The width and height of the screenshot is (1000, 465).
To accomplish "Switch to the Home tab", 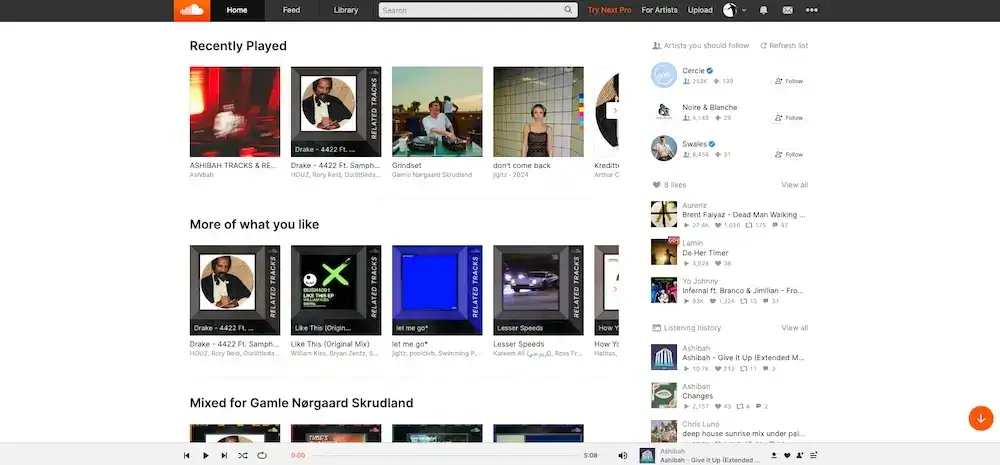I will click(237, 10).
